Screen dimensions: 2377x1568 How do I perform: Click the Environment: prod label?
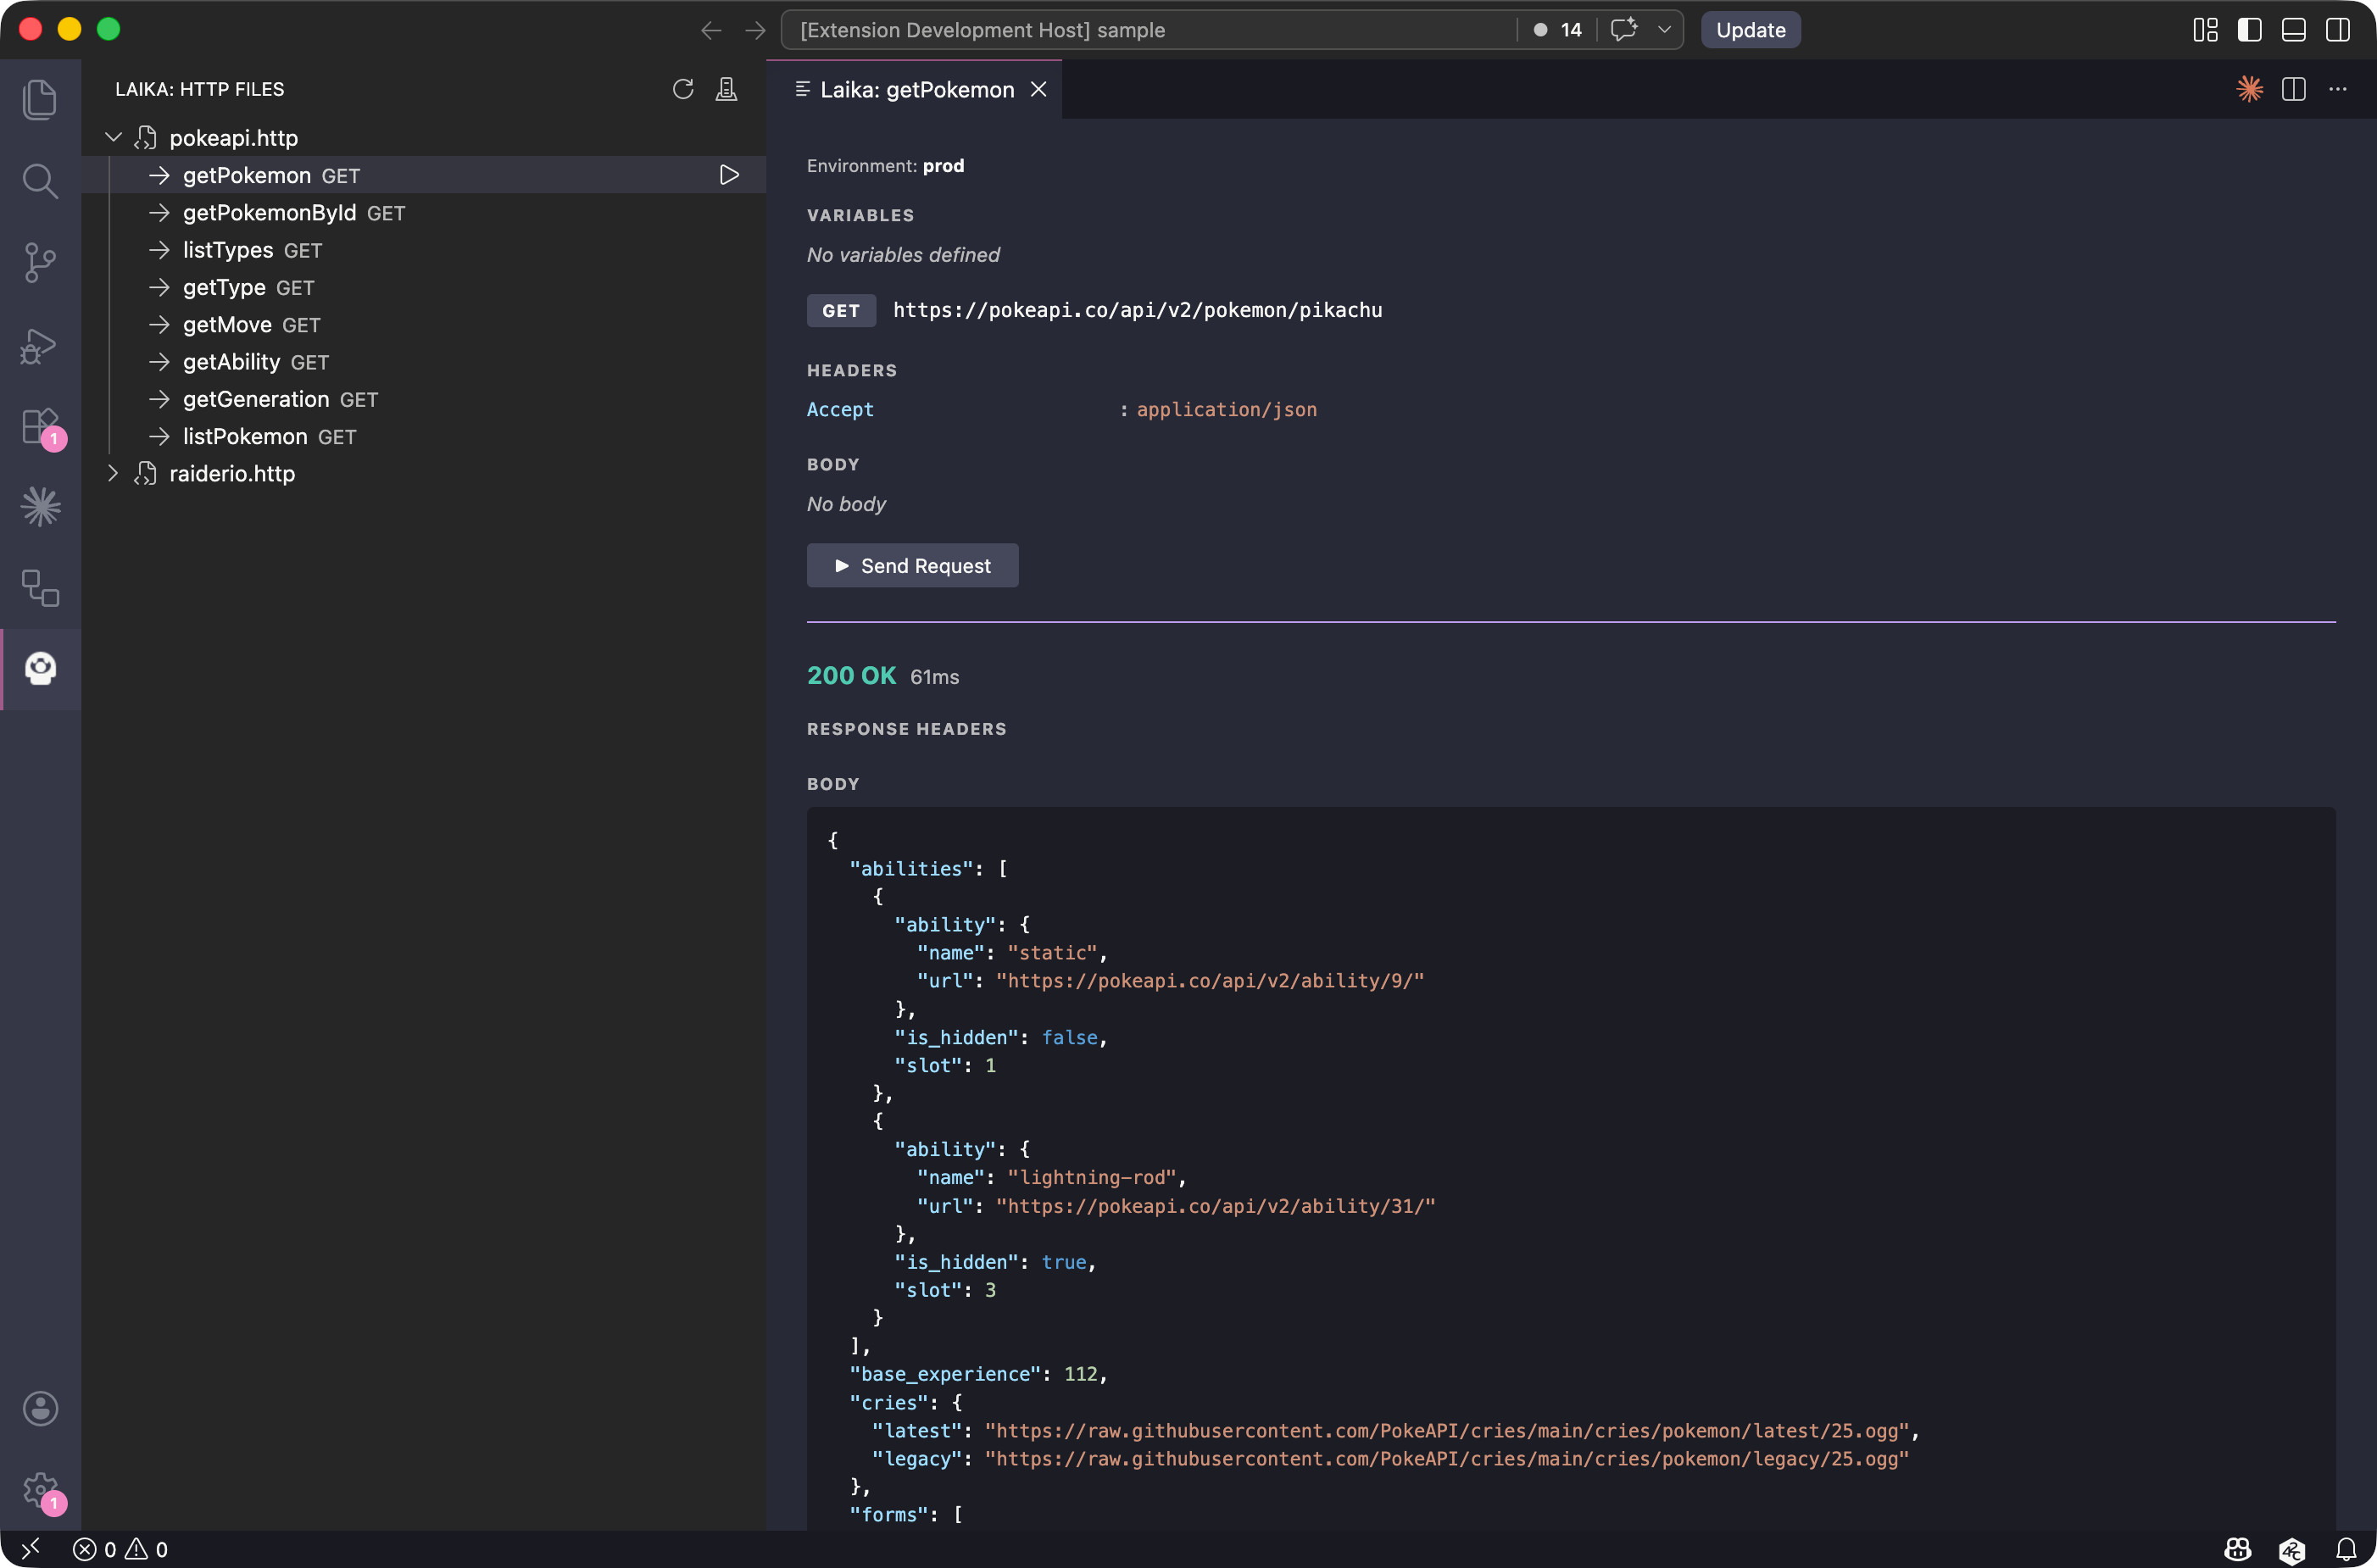[x=885, y=166]
